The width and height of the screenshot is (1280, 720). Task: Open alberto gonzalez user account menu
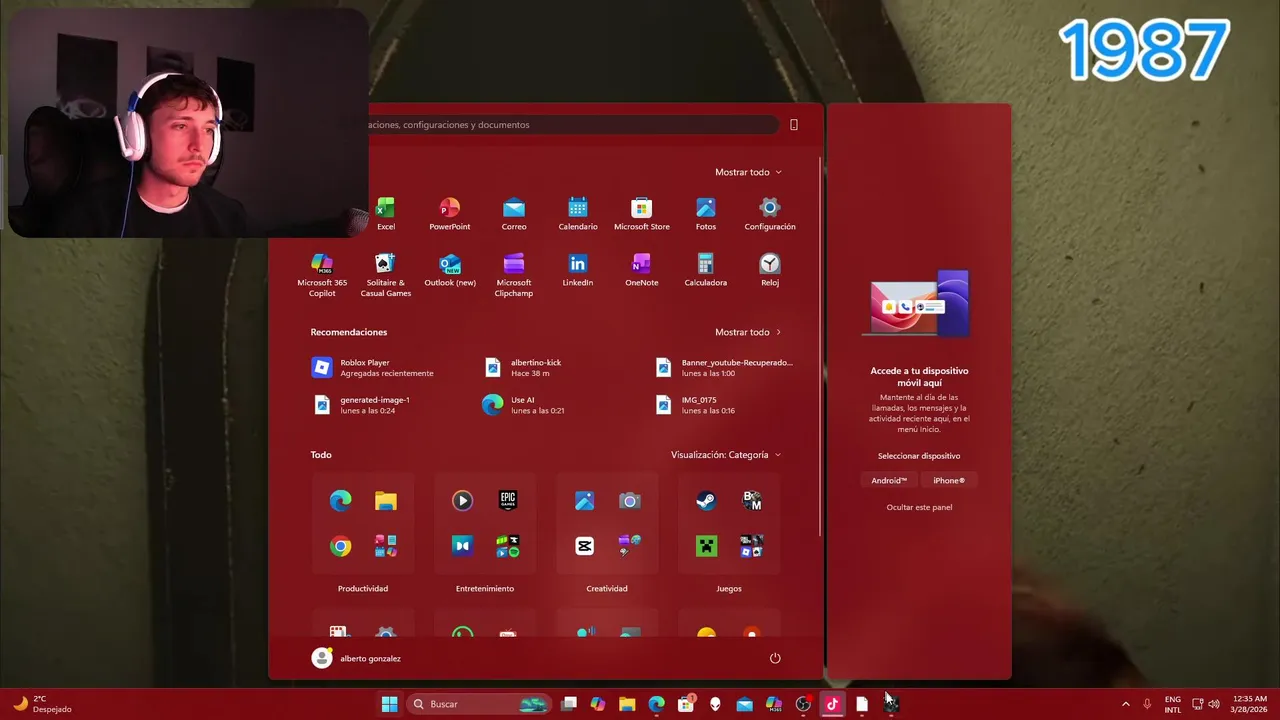point(356,658)
